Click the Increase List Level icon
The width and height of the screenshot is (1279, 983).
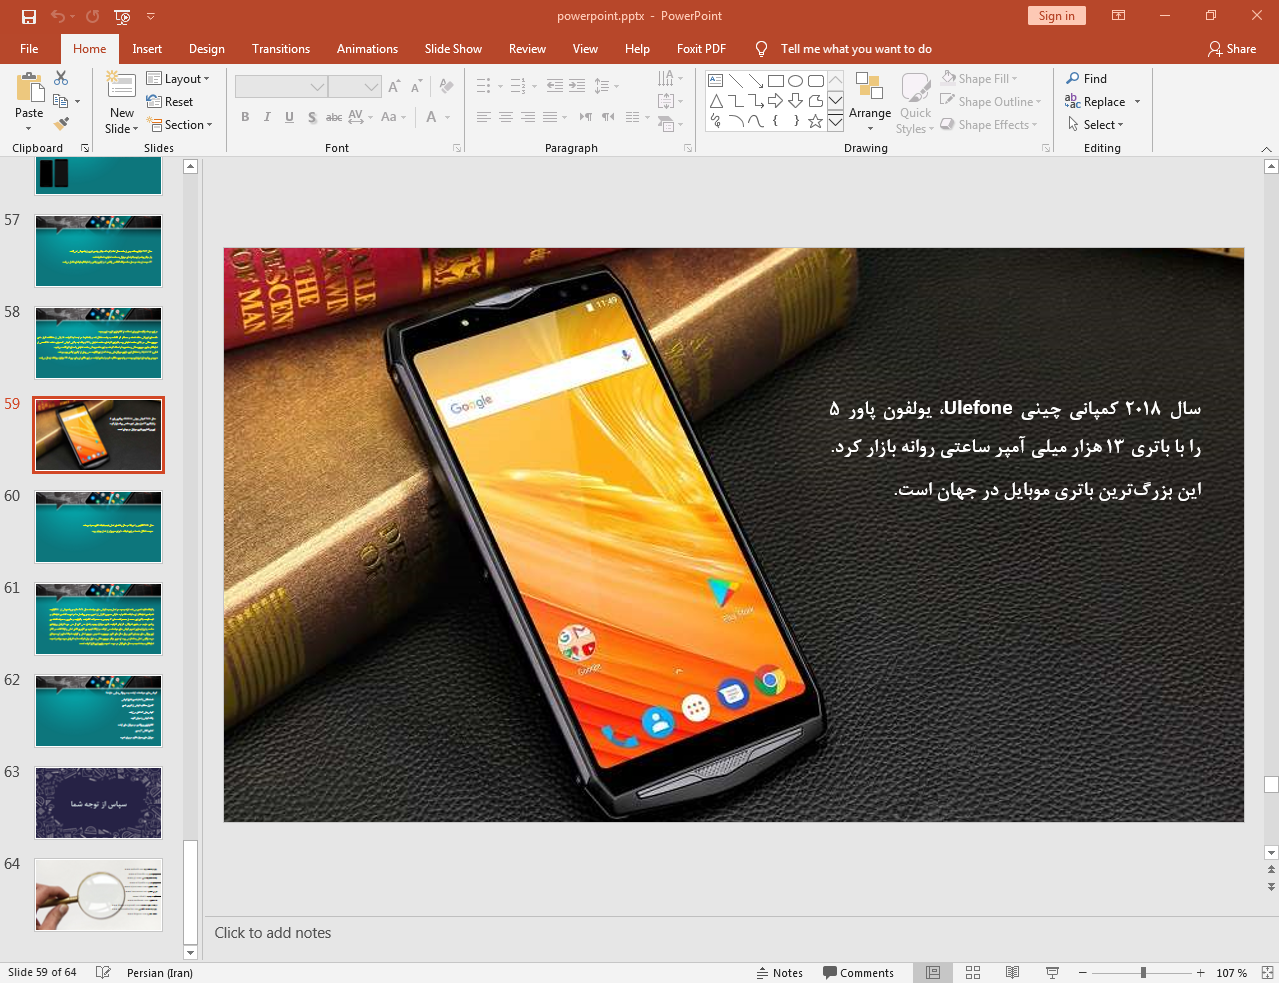pos(577,86)
